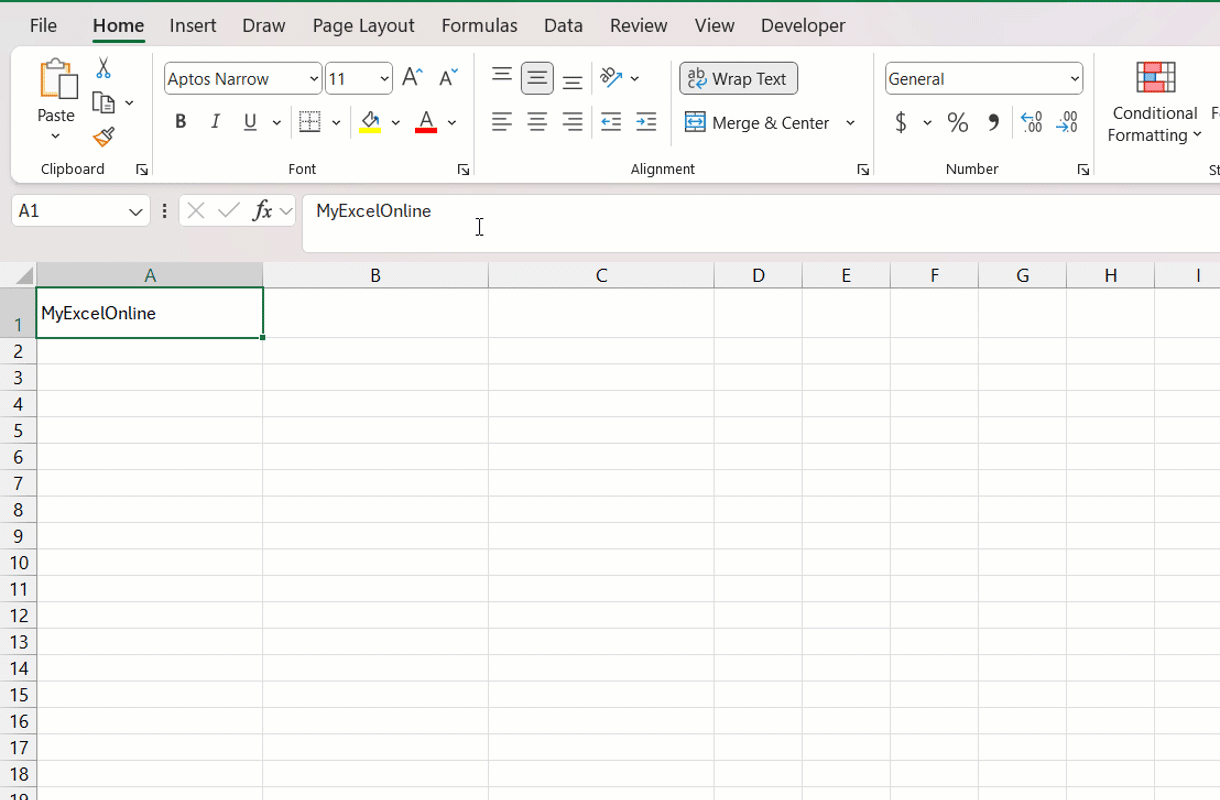Select cell A1 containing MyExcelOnline
The width and height of the screenshot is (1220, 800).
tap(150, 313)
